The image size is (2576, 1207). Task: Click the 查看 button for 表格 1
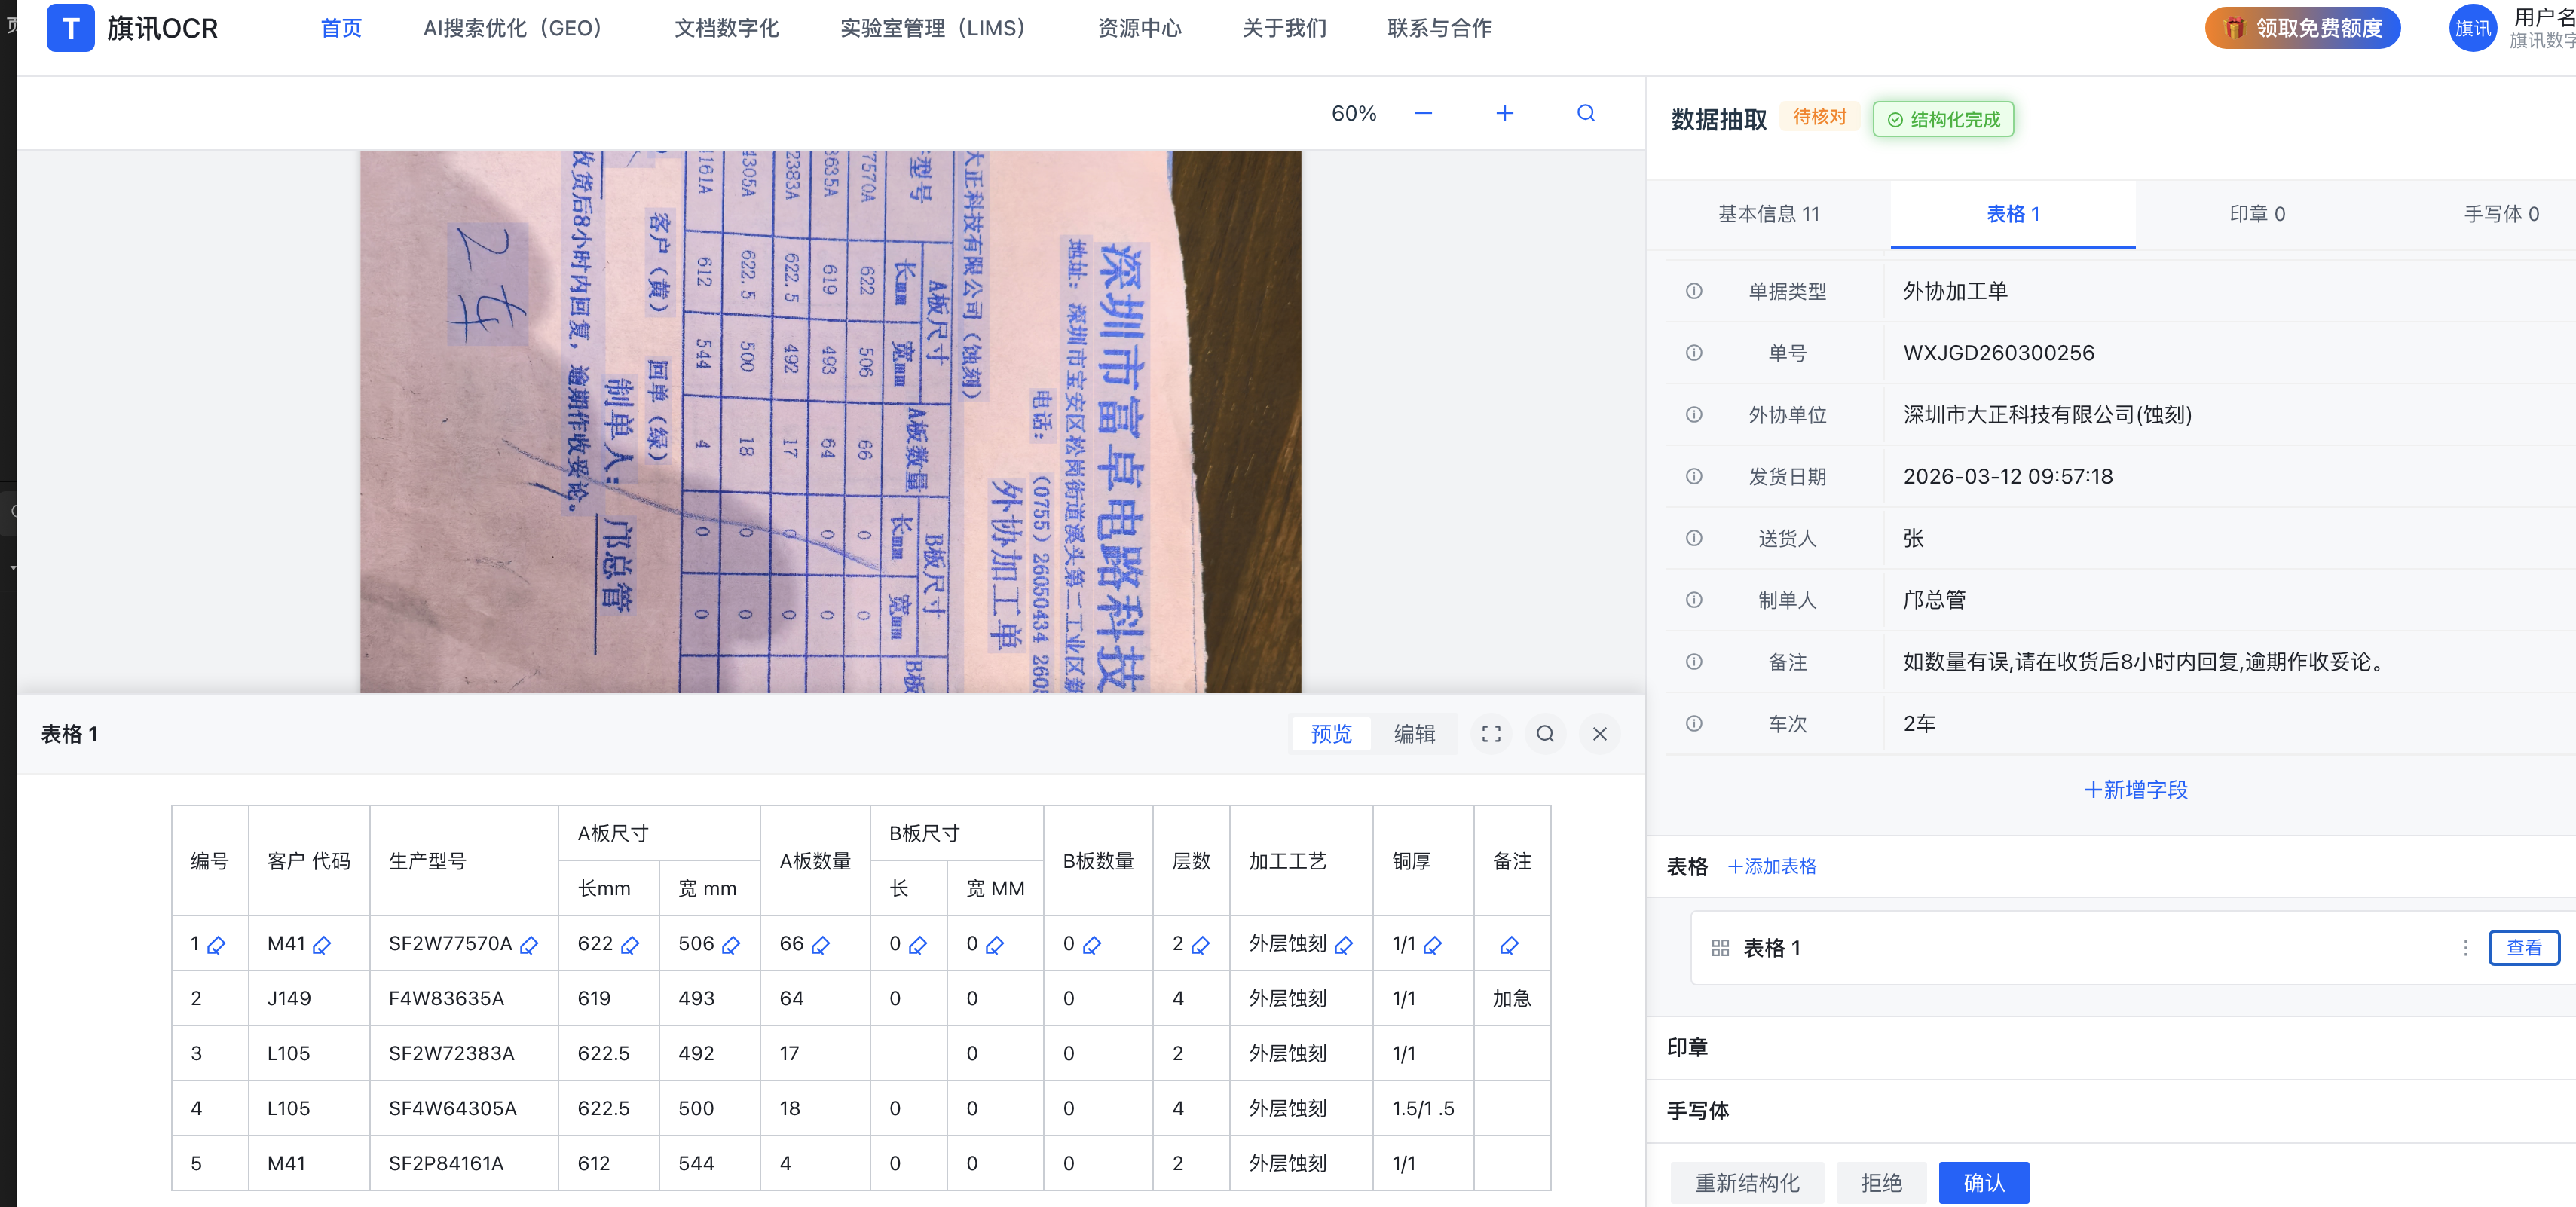click(x=2523, y=947)
